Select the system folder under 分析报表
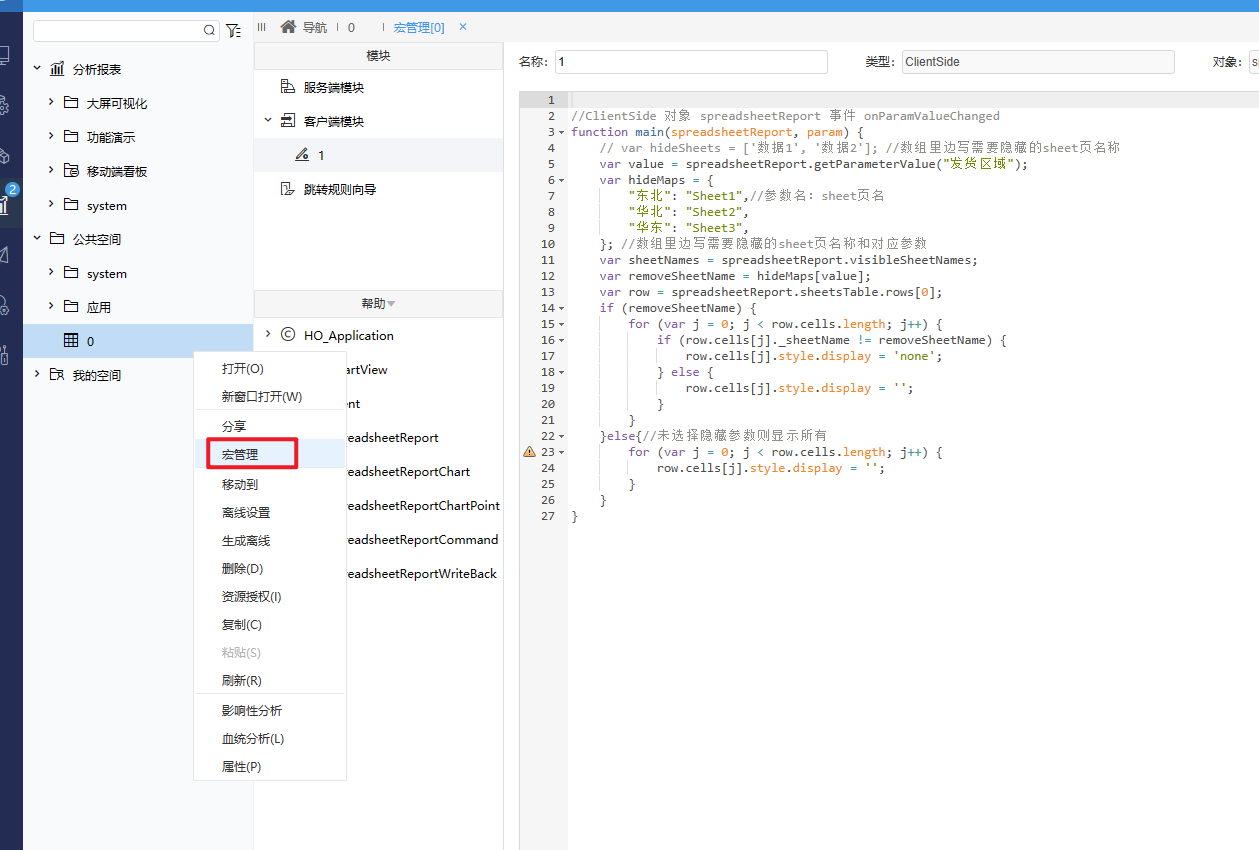Image resolution: width=1259 pixels, height=850 pixels. (107, 205)
